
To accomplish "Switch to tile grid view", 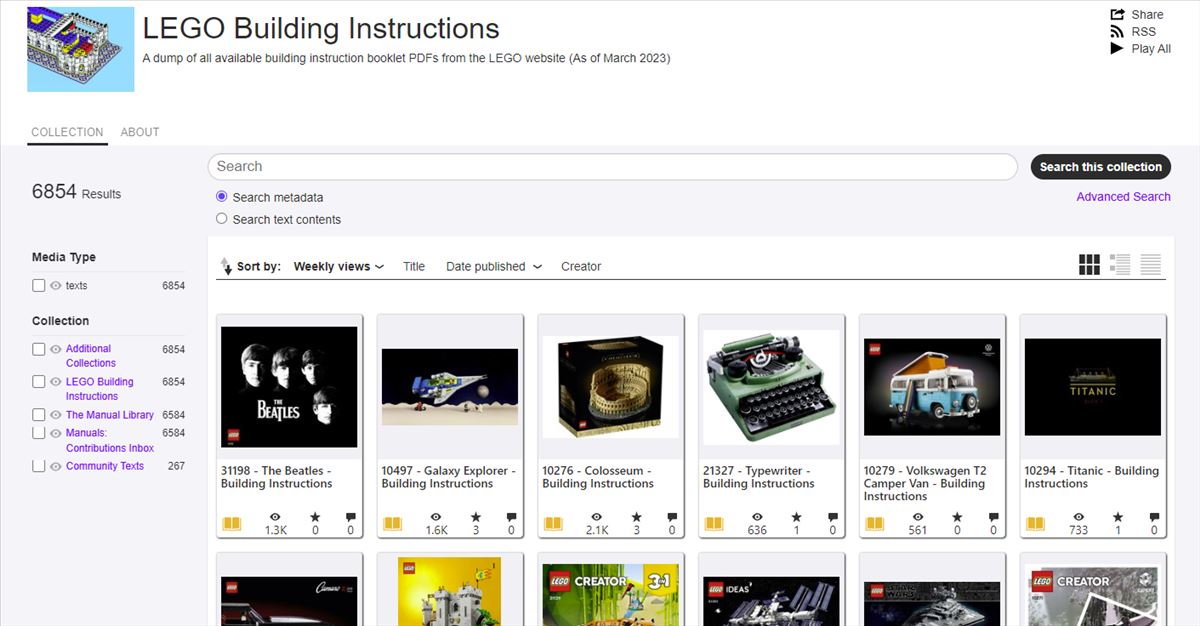I will point(1089,265).
